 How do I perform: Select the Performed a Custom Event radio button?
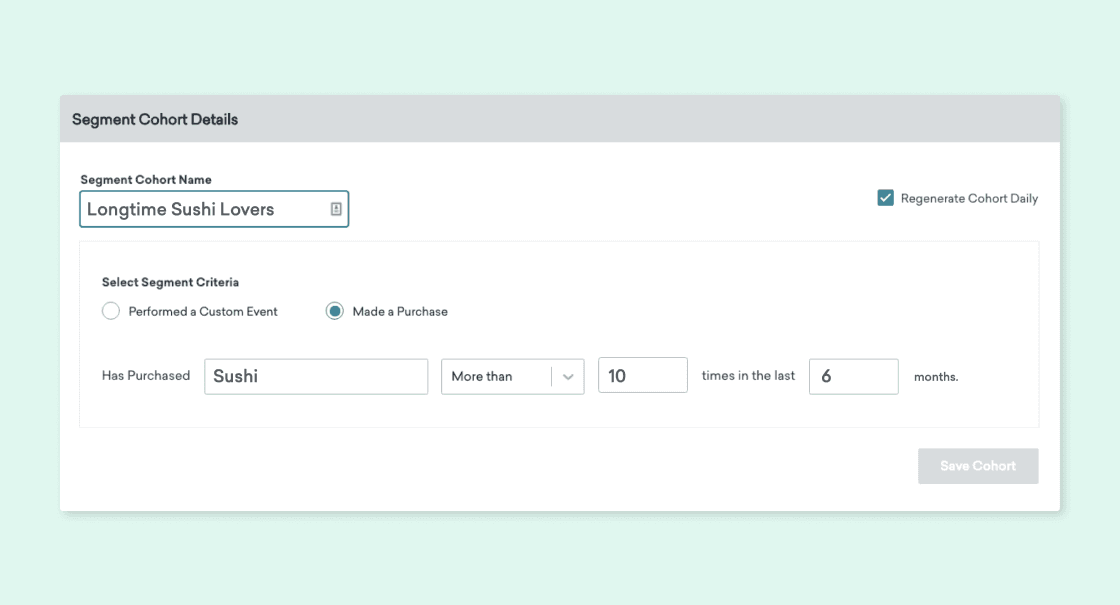tap(111, 311)
